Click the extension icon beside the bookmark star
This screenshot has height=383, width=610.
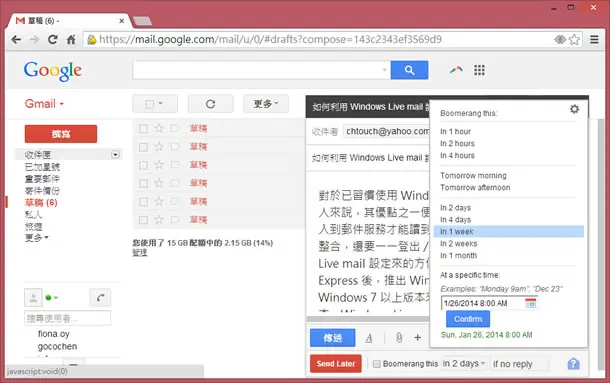pos(560,39)
